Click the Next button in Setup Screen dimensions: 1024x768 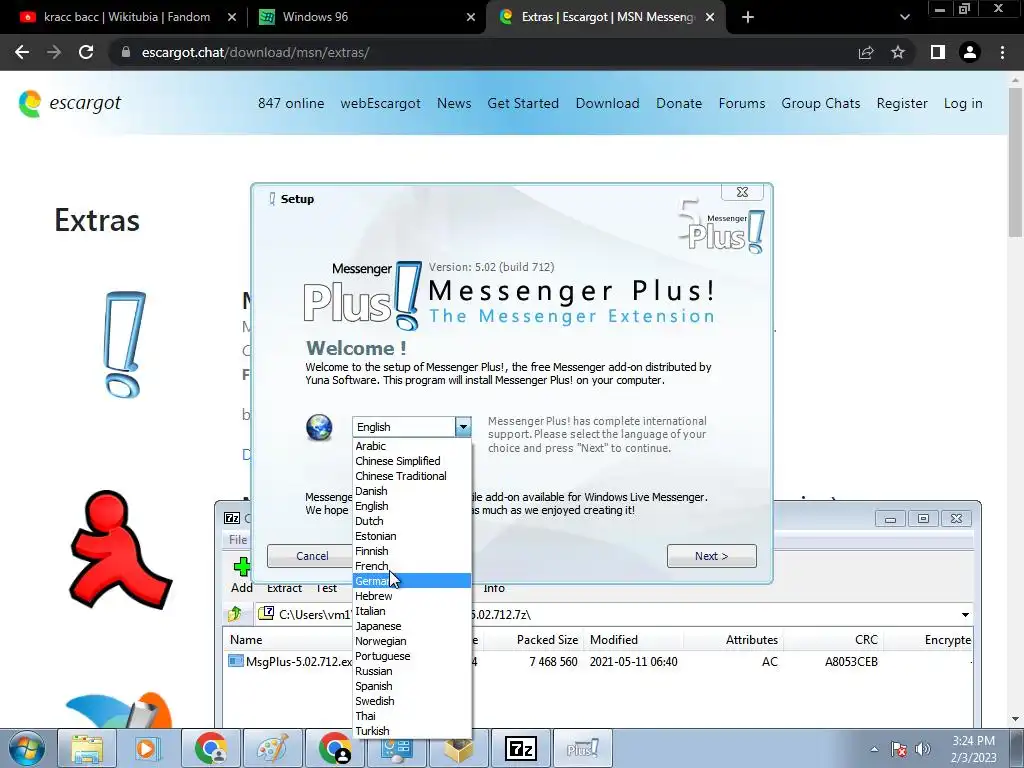711,556
